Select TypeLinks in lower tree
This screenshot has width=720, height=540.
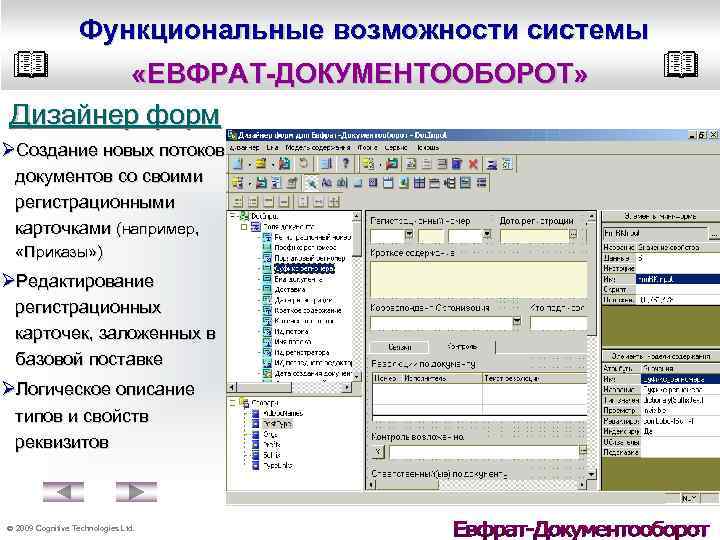278,465
